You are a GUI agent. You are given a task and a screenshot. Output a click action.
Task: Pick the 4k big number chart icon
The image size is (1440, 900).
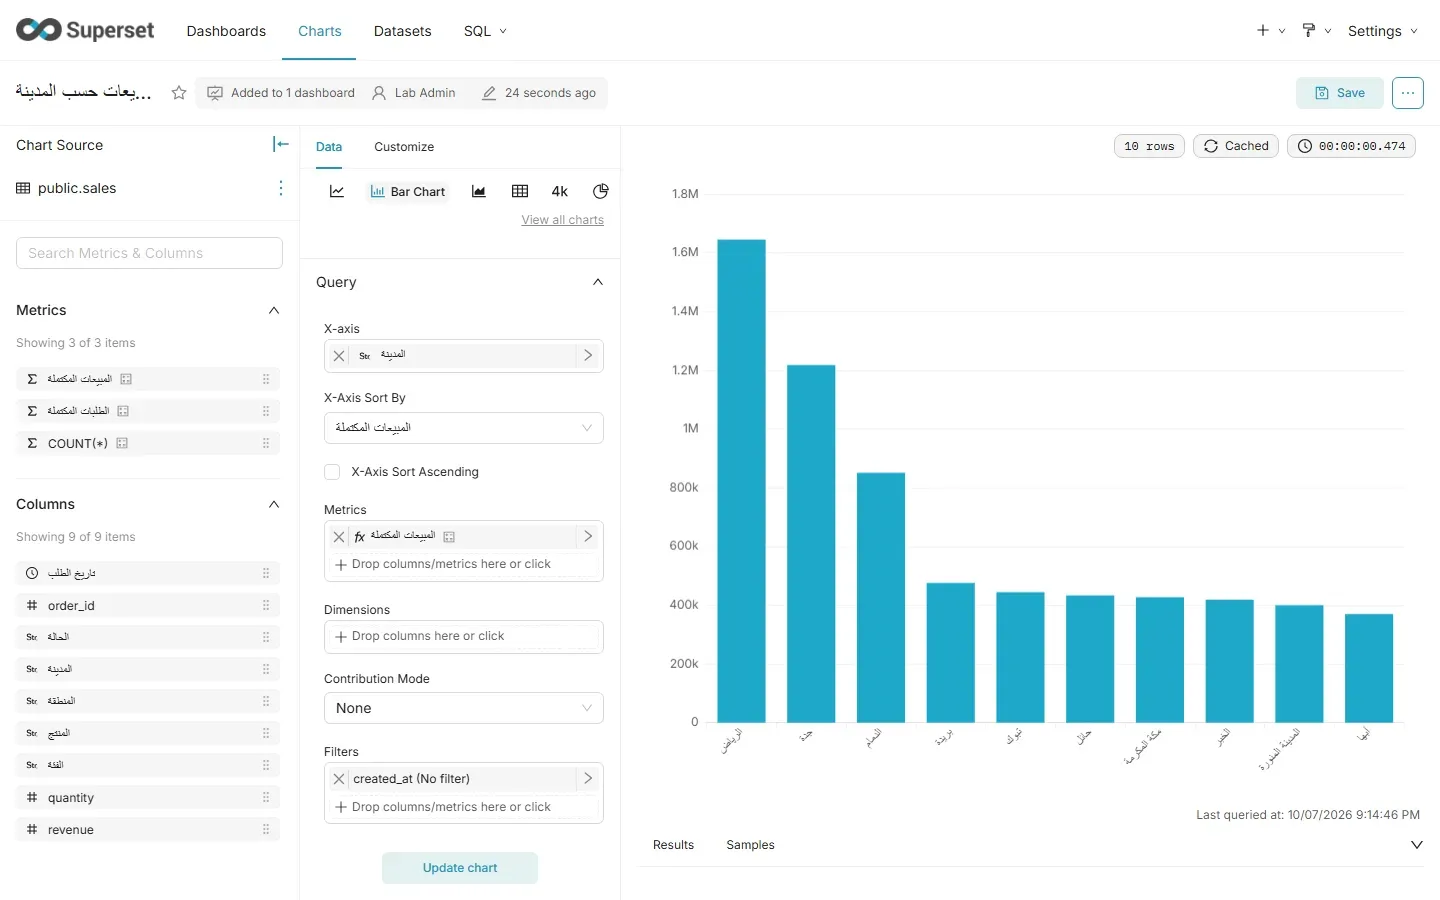click(x=560, y=192)
